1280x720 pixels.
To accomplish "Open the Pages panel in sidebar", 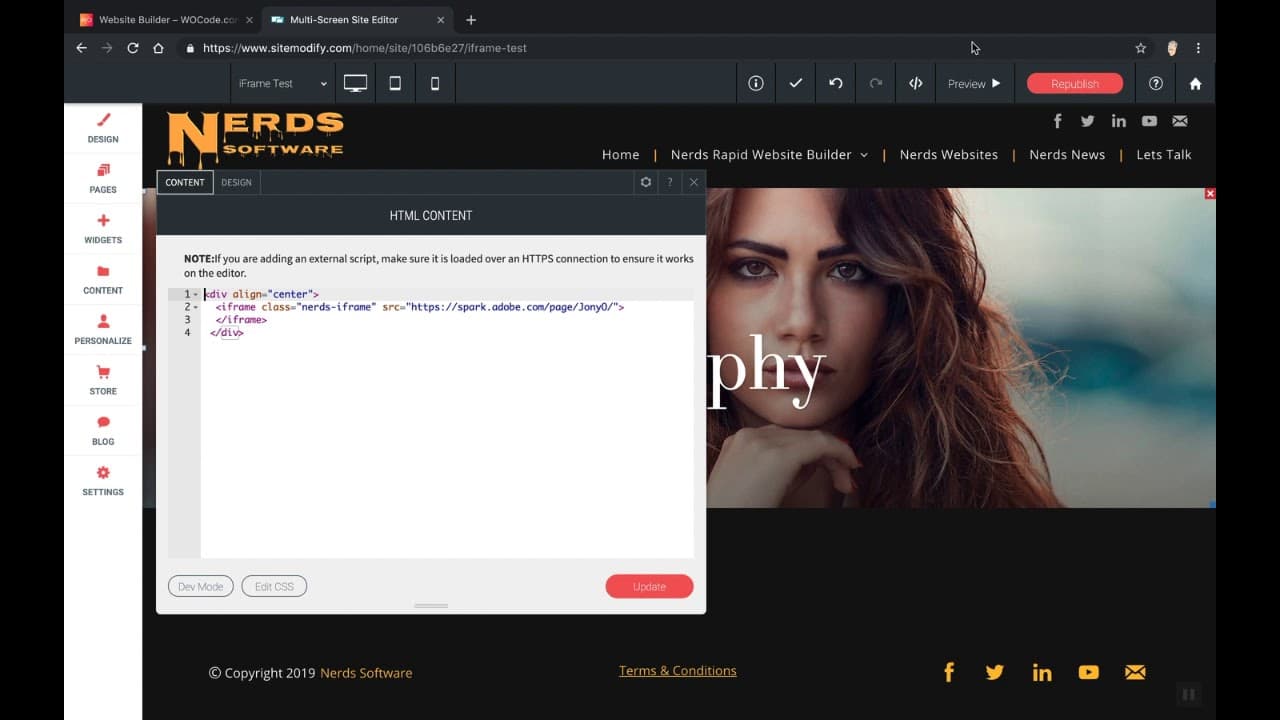I will tap(103, 178).
